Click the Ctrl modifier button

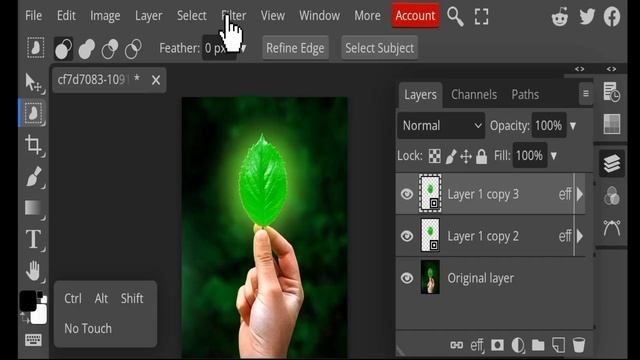[x=73, y=298]
